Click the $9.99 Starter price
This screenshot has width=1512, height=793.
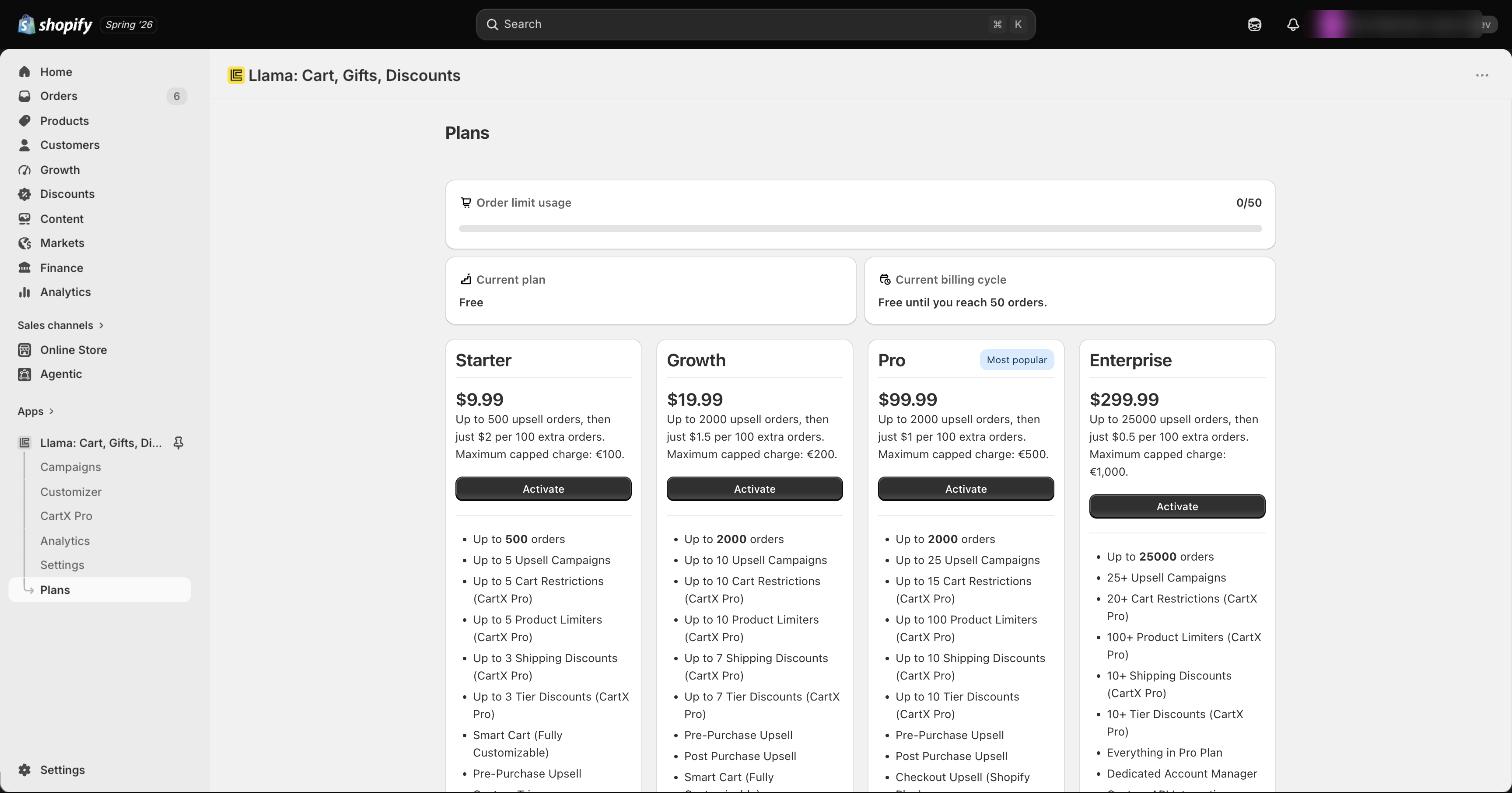480,399
